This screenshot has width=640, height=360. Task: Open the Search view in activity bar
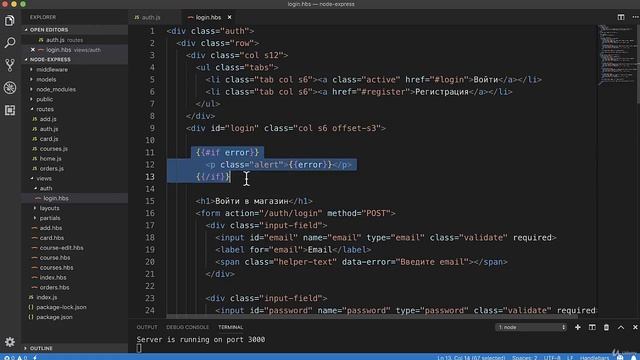coord(10,42)
